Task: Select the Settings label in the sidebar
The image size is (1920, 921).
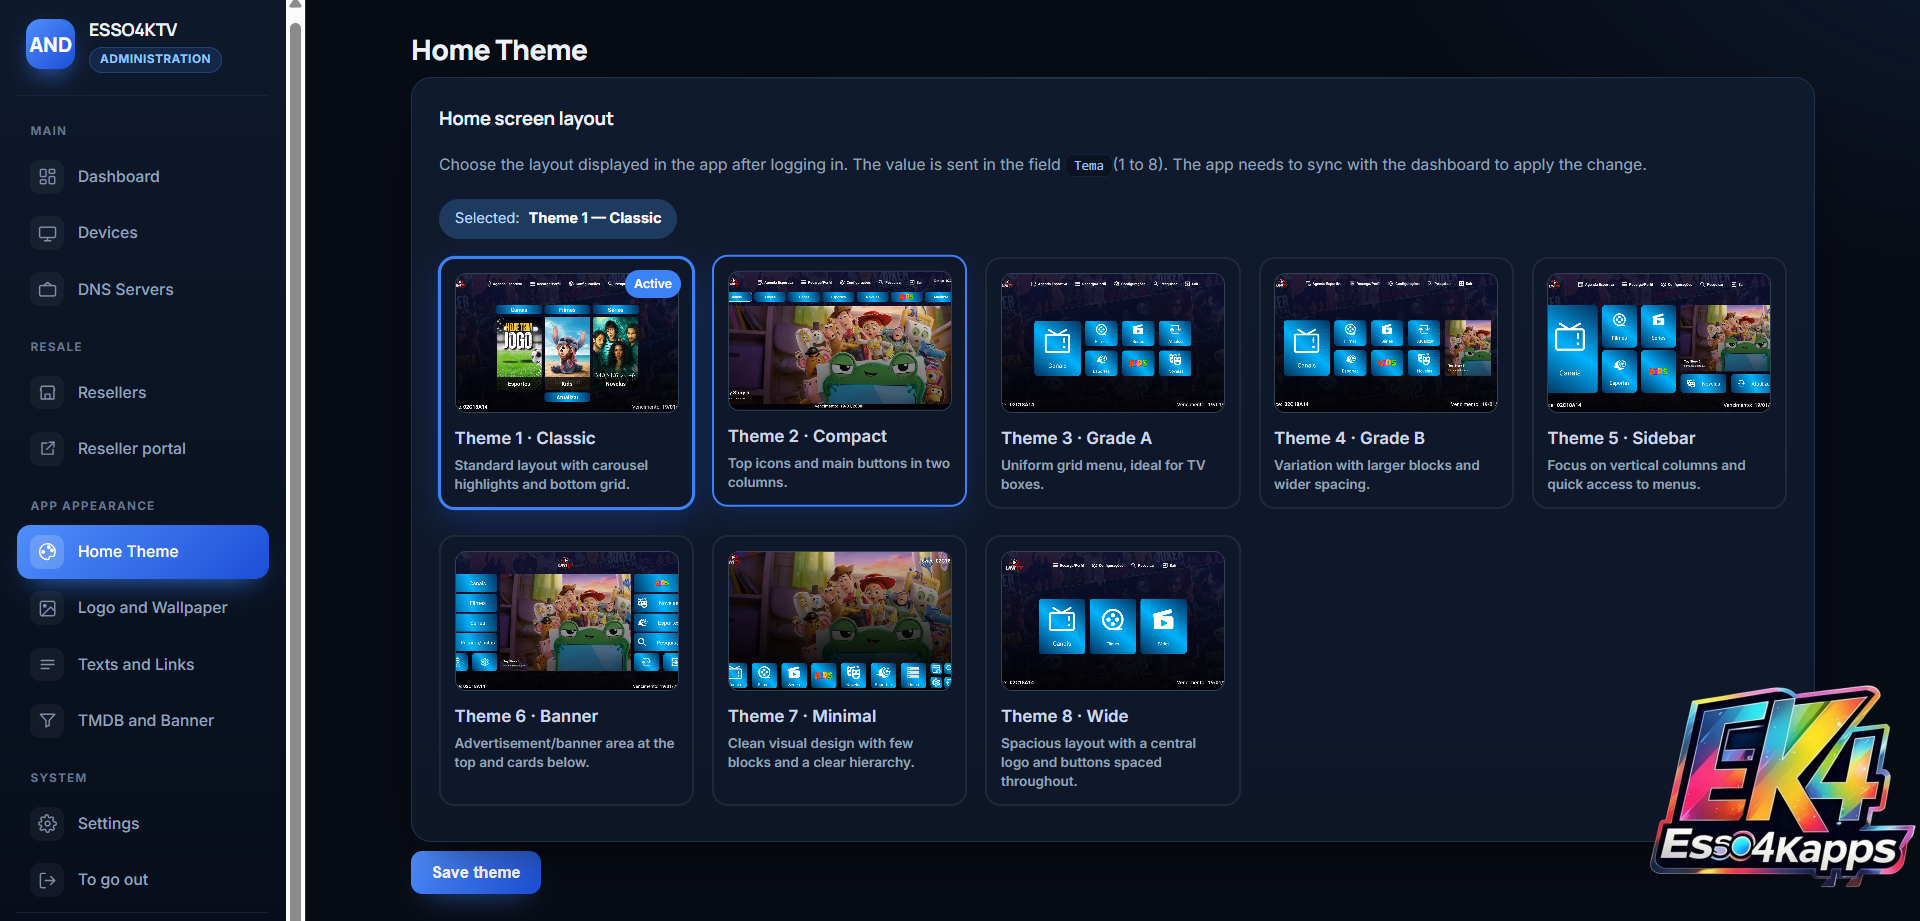Action: [108, 824]
